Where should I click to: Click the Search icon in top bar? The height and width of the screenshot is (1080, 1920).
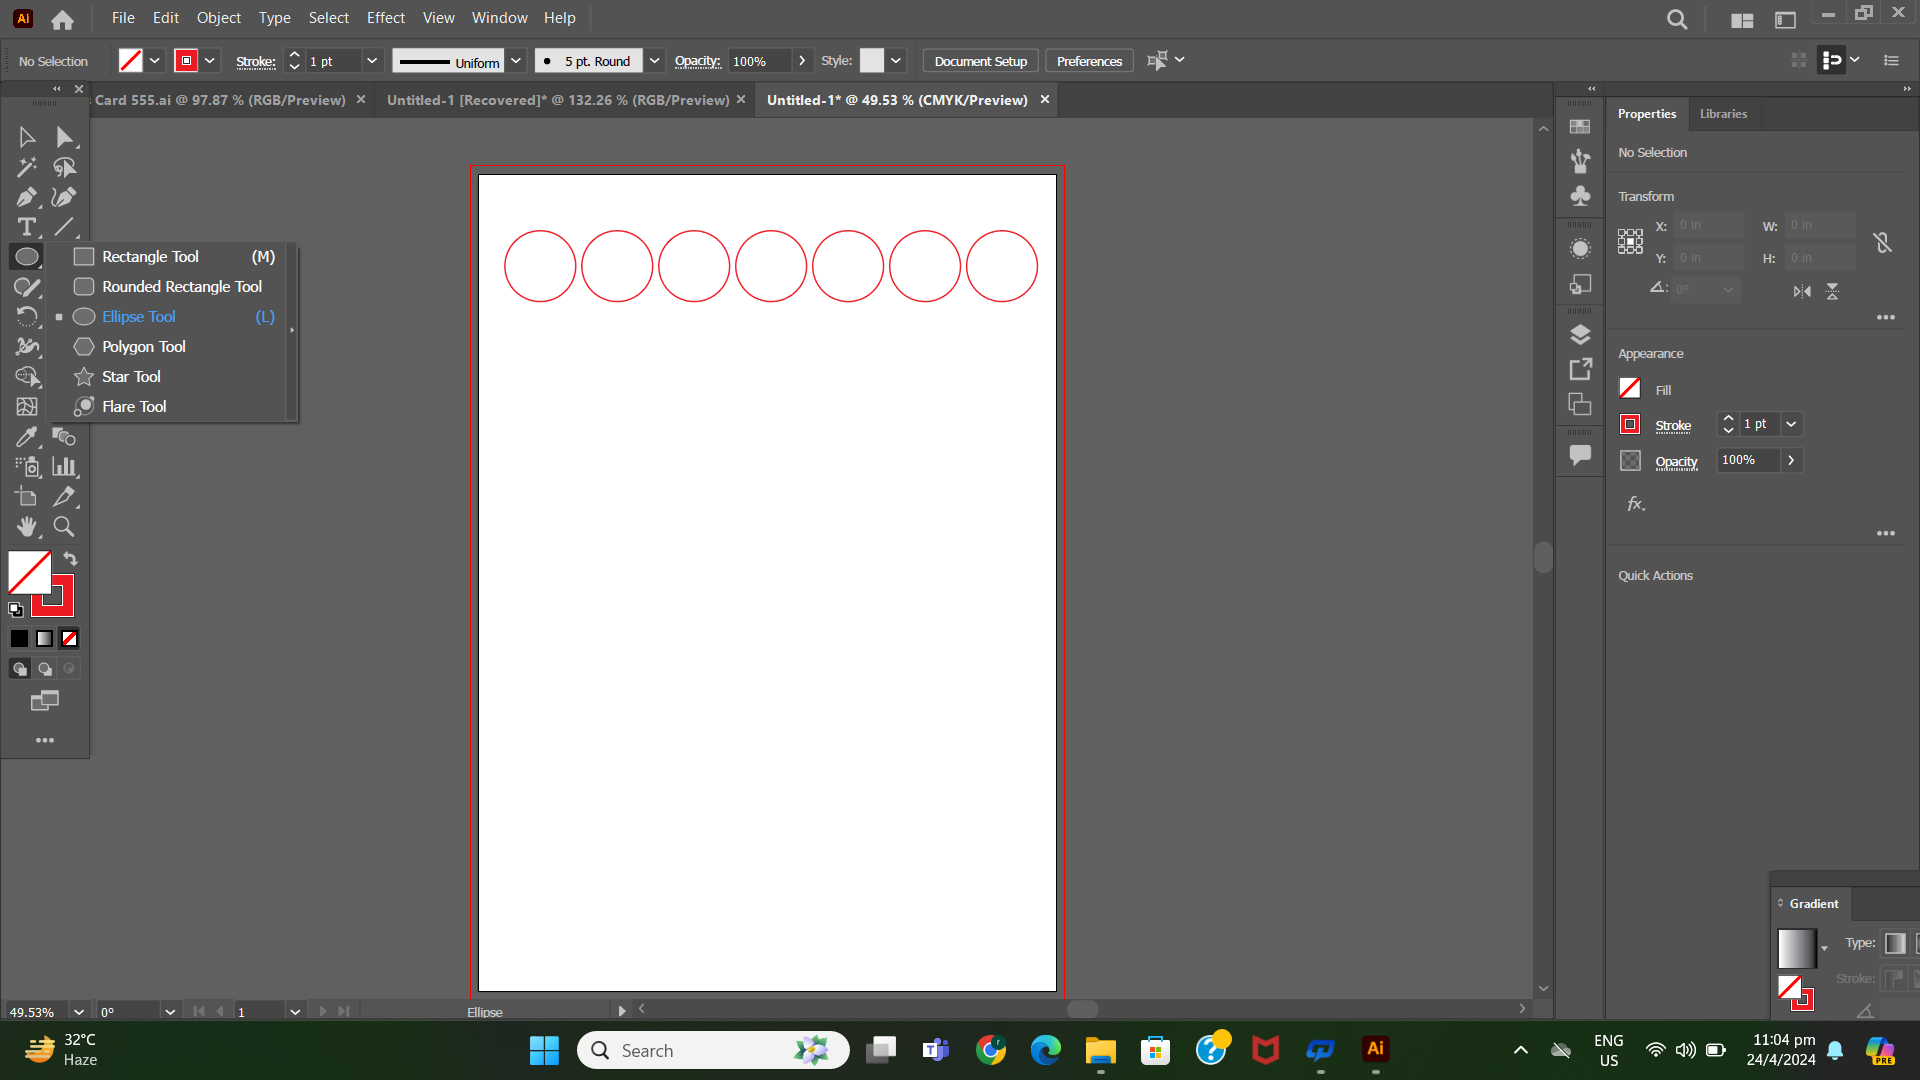pyautogui.click(x=1677, y=19)
